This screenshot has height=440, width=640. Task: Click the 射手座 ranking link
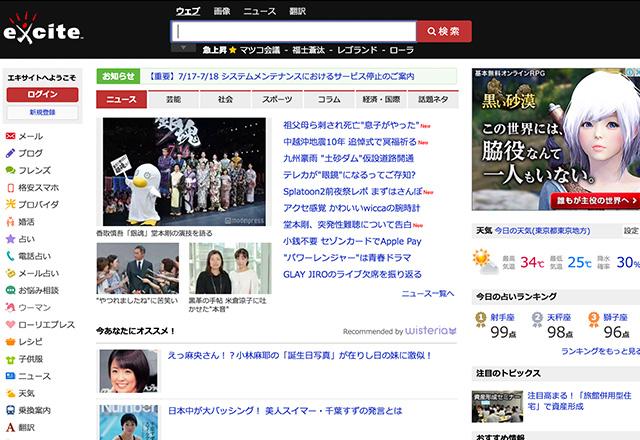502,317
